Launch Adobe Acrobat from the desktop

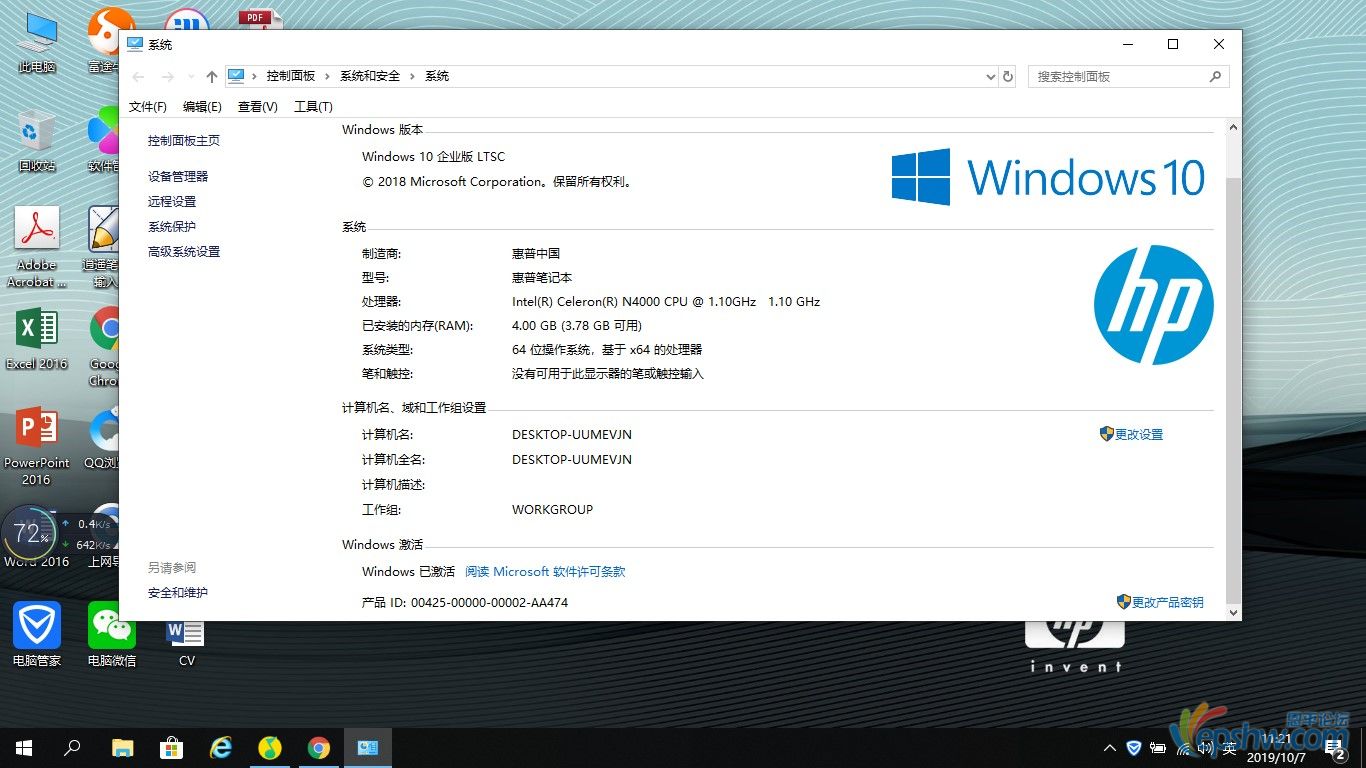pyautogui.click(x=37, y=247)
